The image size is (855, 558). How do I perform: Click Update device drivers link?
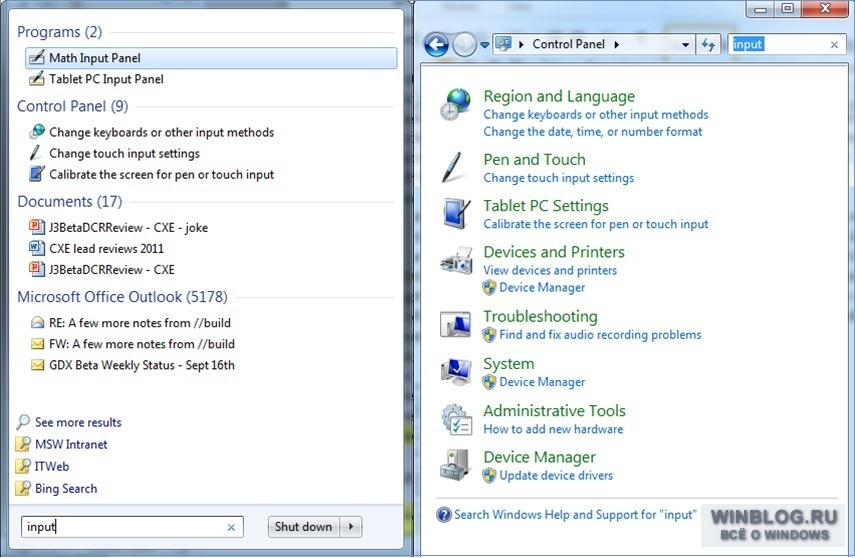click(556, 475)
